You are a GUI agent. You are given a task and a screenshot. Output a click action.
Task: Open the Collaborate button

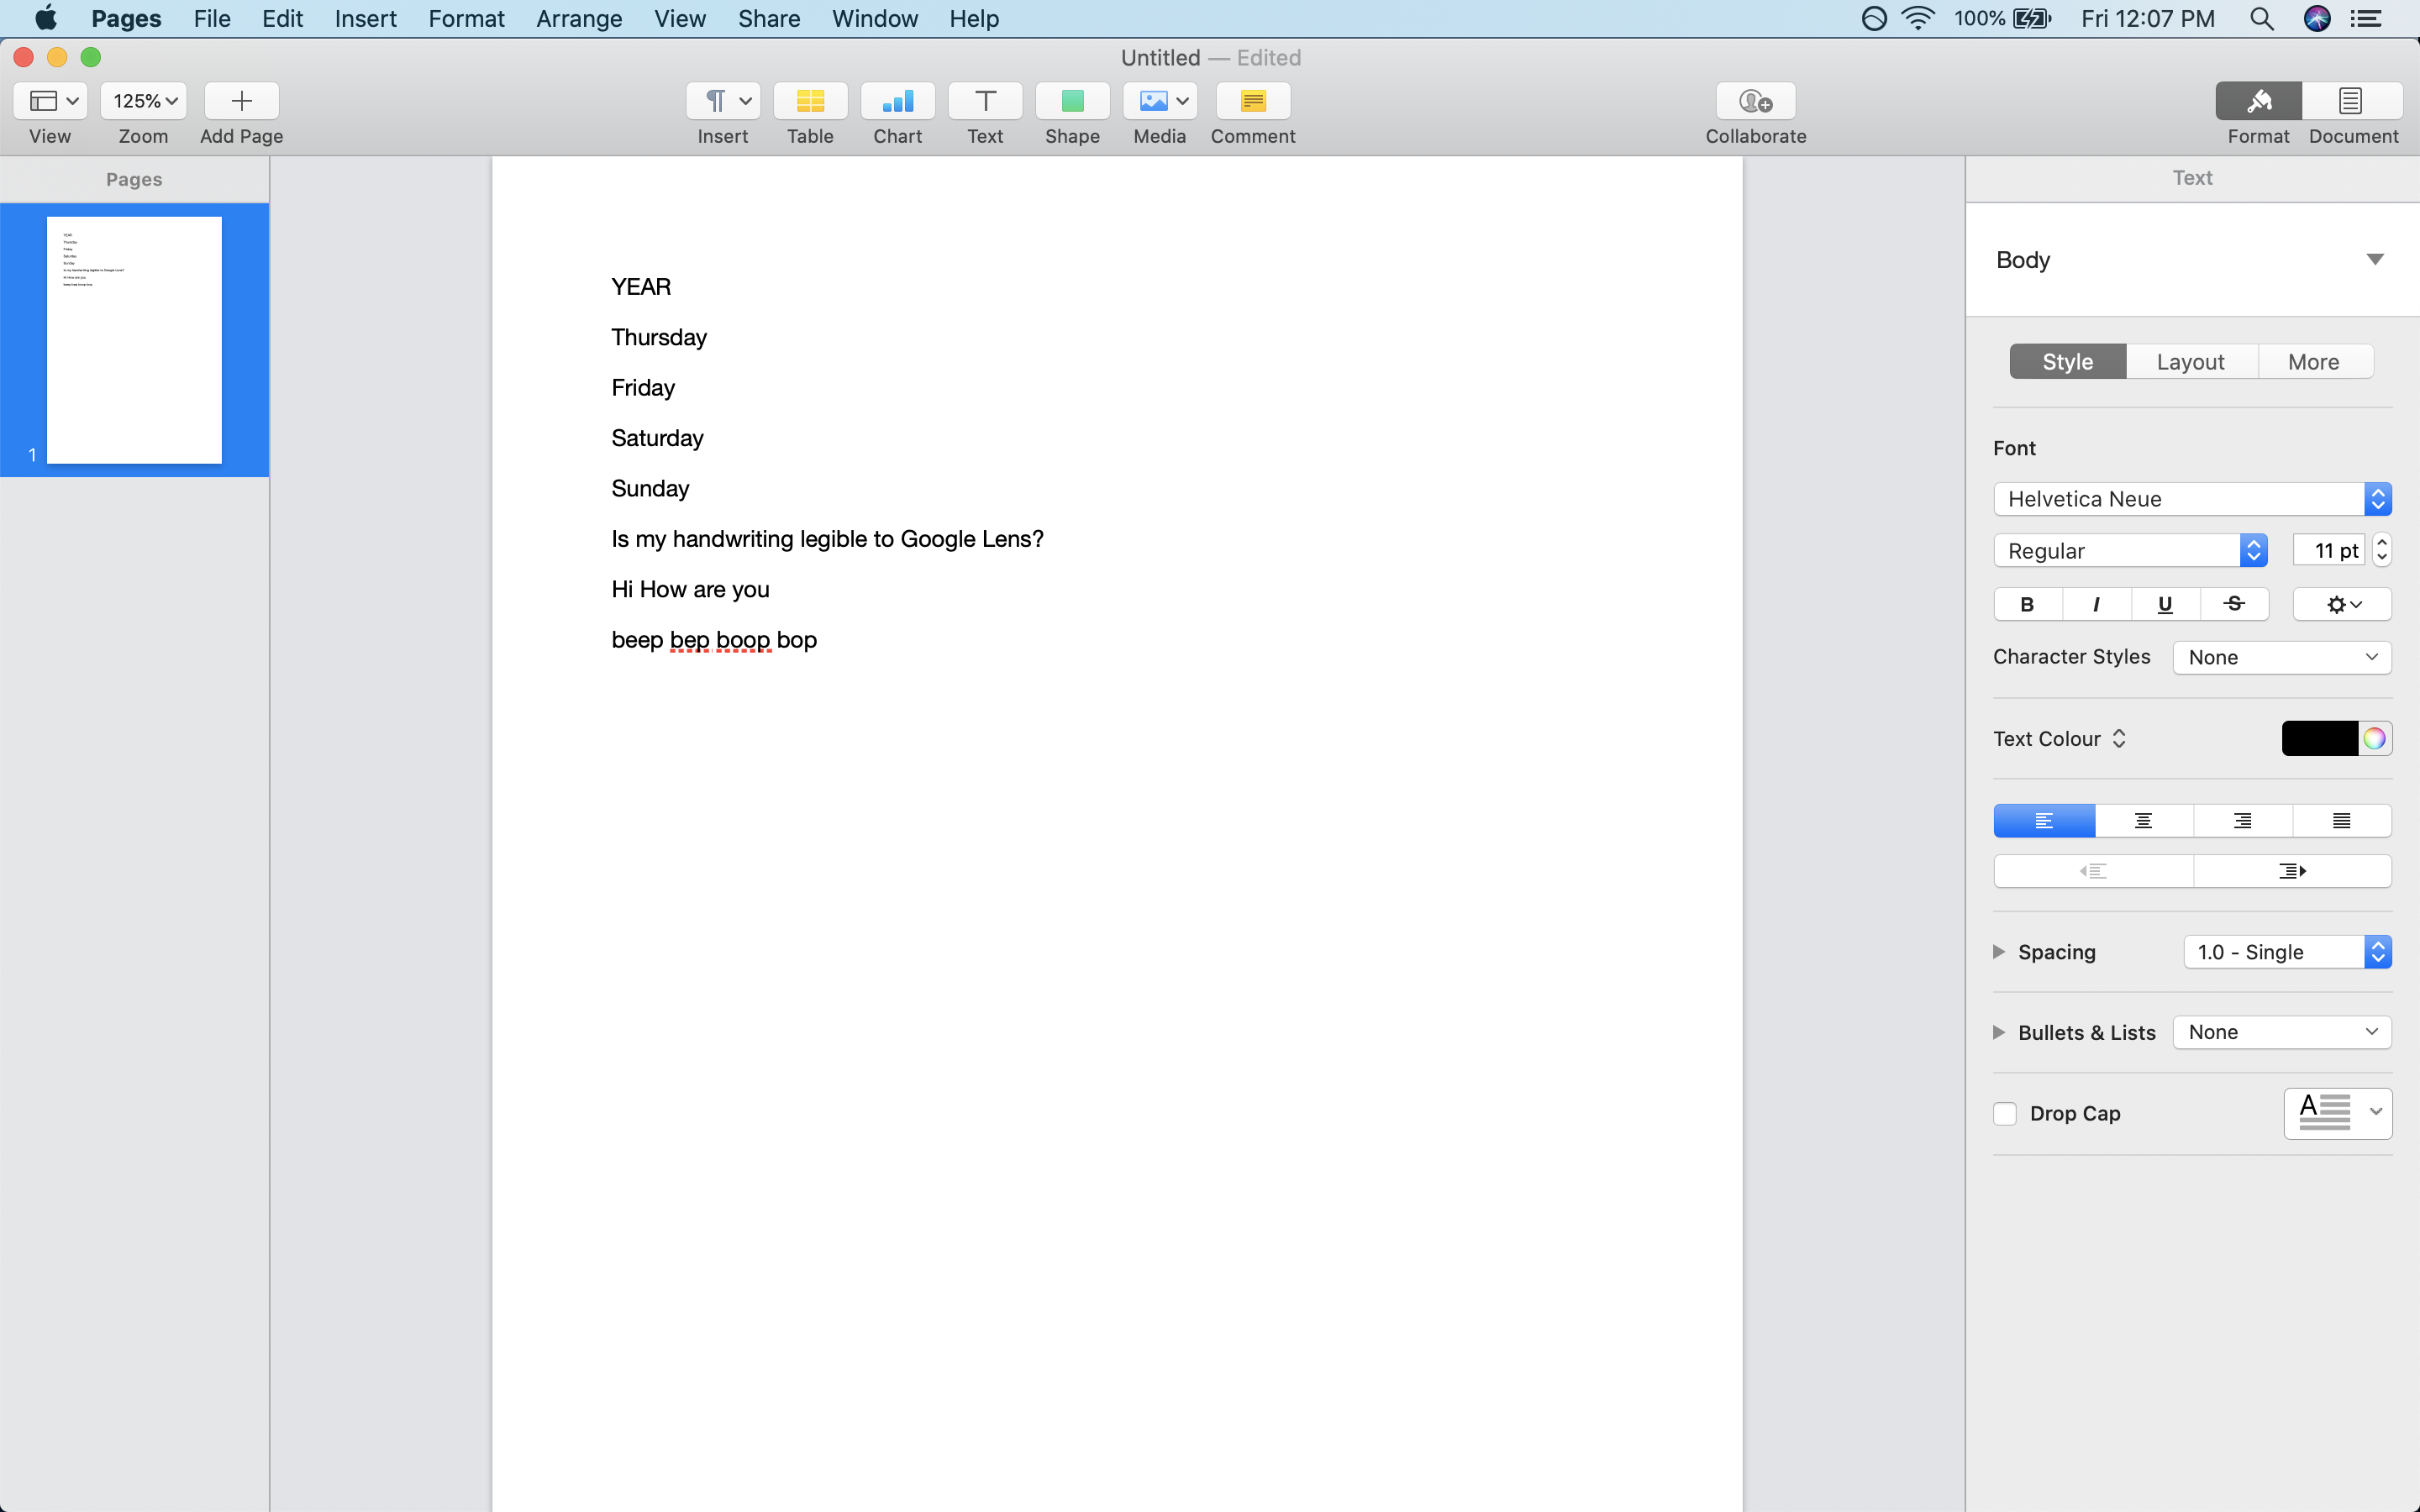pos(1755,101)
